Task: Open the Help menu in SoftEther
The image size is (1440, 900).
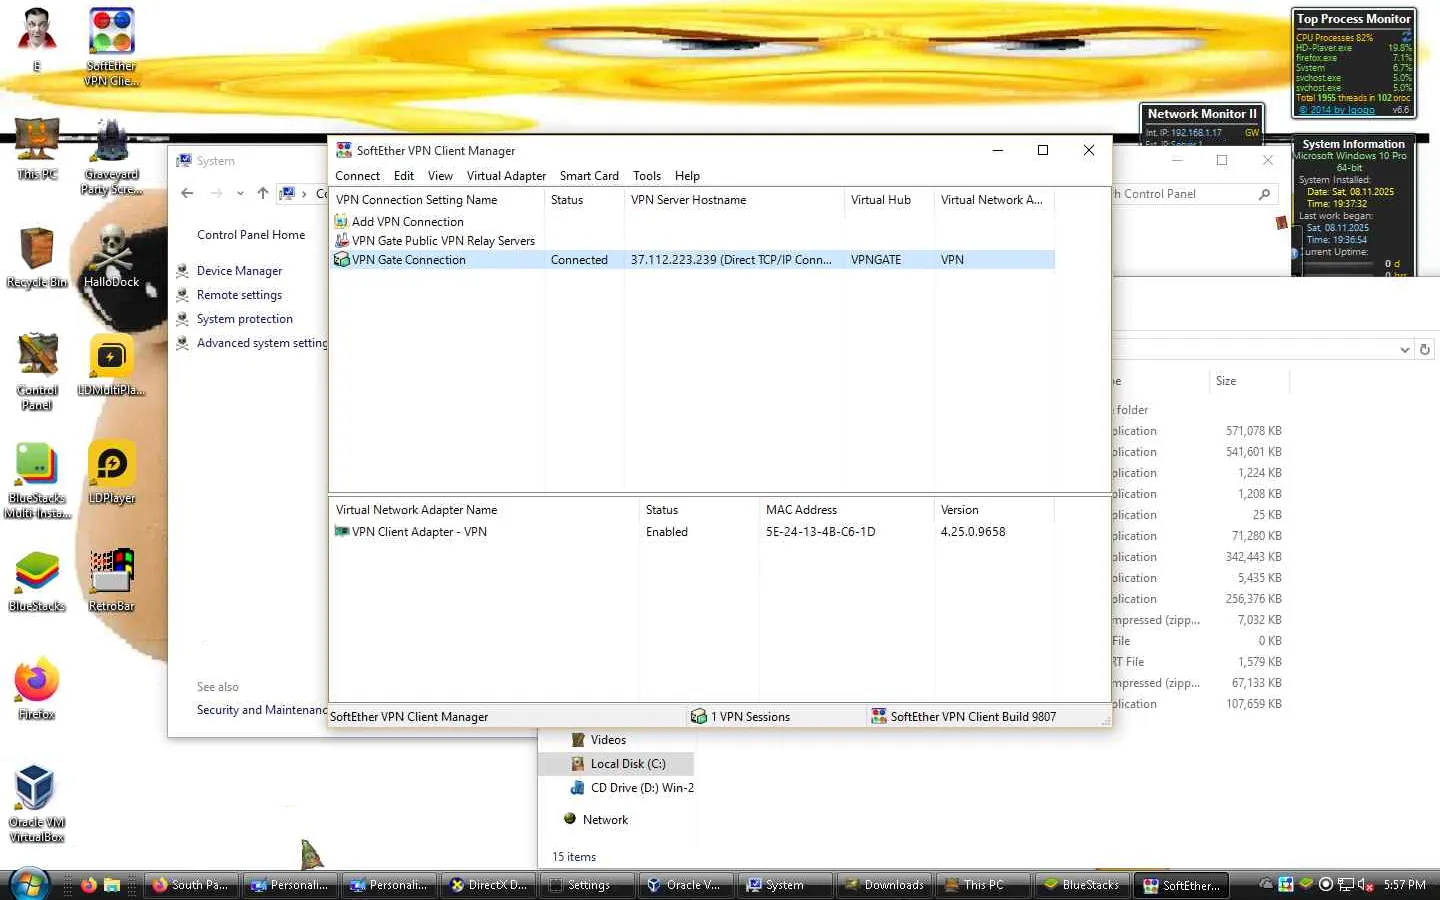Action: click(x=687, y=176)
